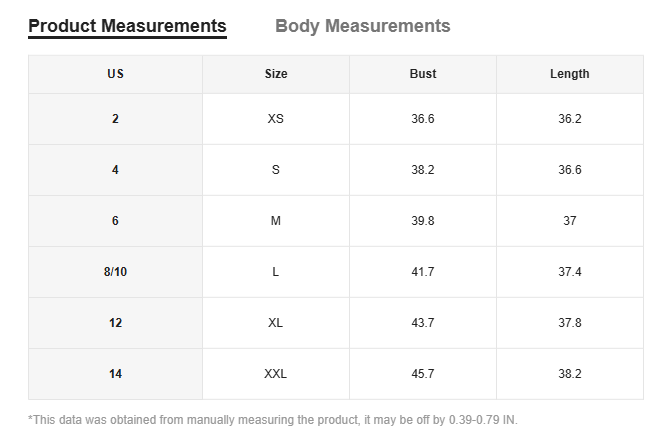Switch to the Body Measurements tab
This screenshot has height=447, width=672.
click(362, 26)
